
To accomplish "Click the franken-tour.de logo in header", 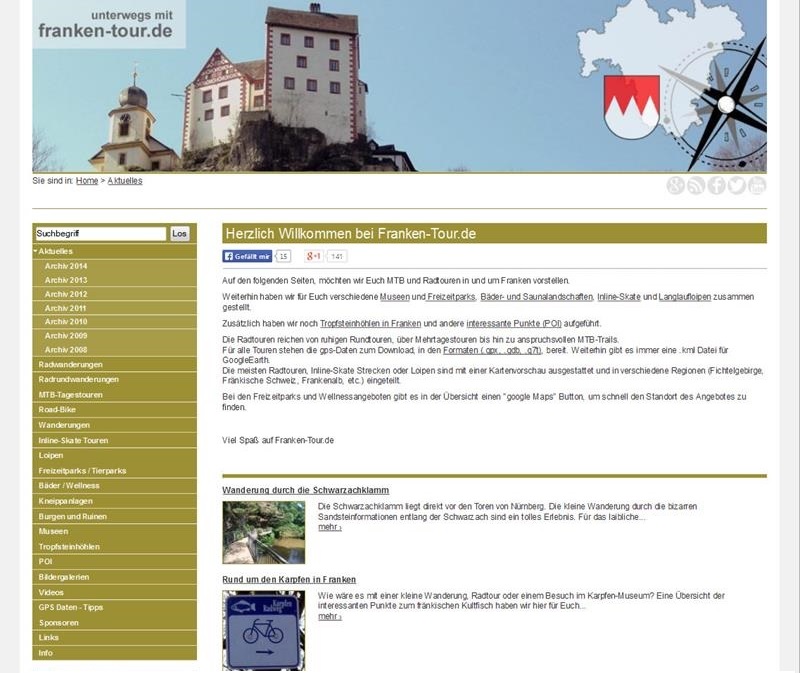I will pos(109,24).
